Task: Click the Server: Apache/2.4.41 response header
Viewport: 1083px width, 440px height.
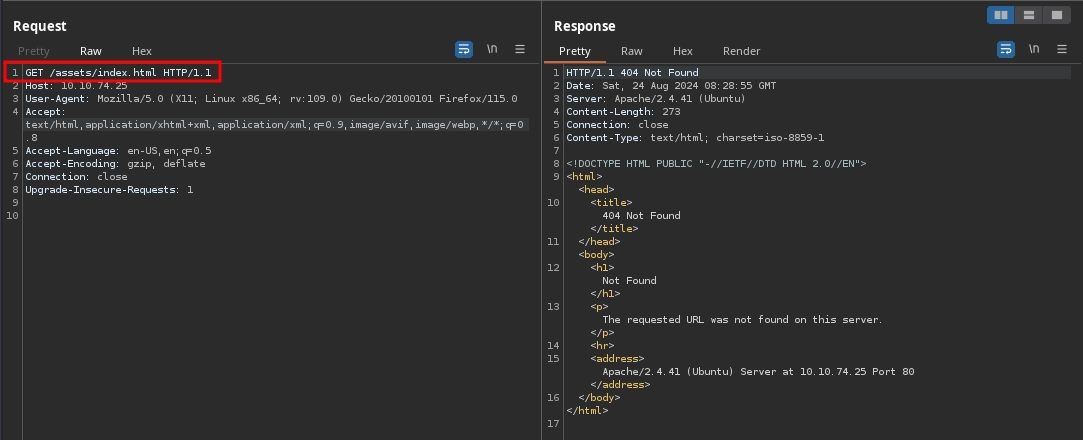Action: tap(656, 99)
